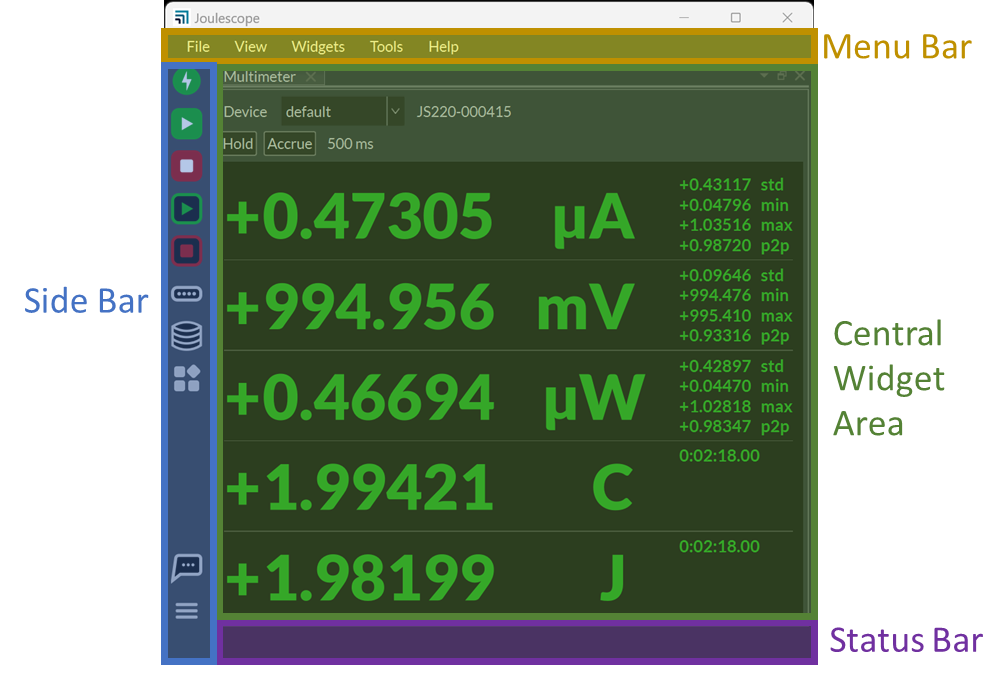This screenshot has height=685, width=1007.
Task: Click the Device dropdown arrow chevron
Action: (x=396, y=112)
